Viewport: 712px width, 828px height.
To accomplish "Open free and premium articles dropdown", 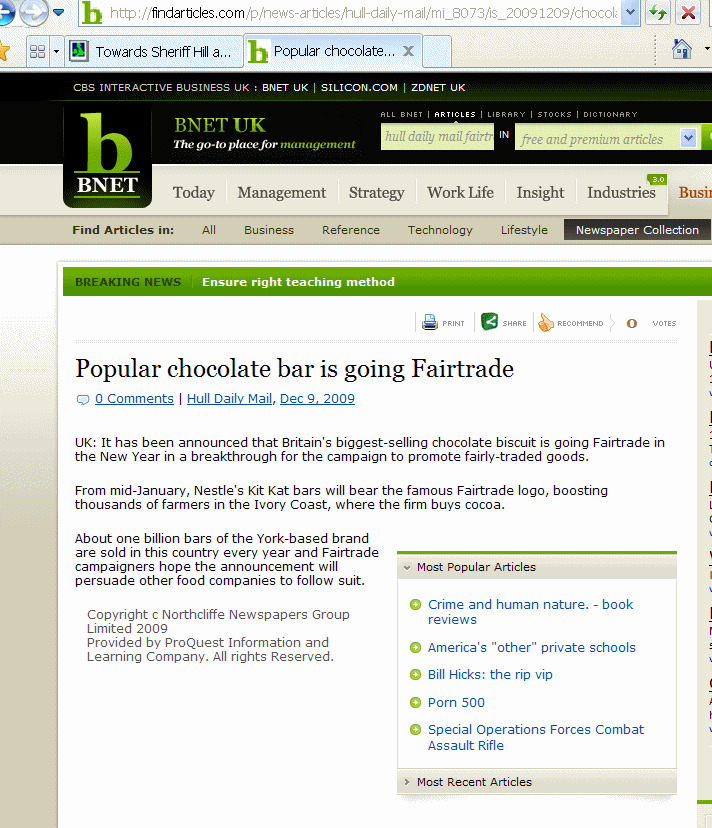I will tap(688, 138).
